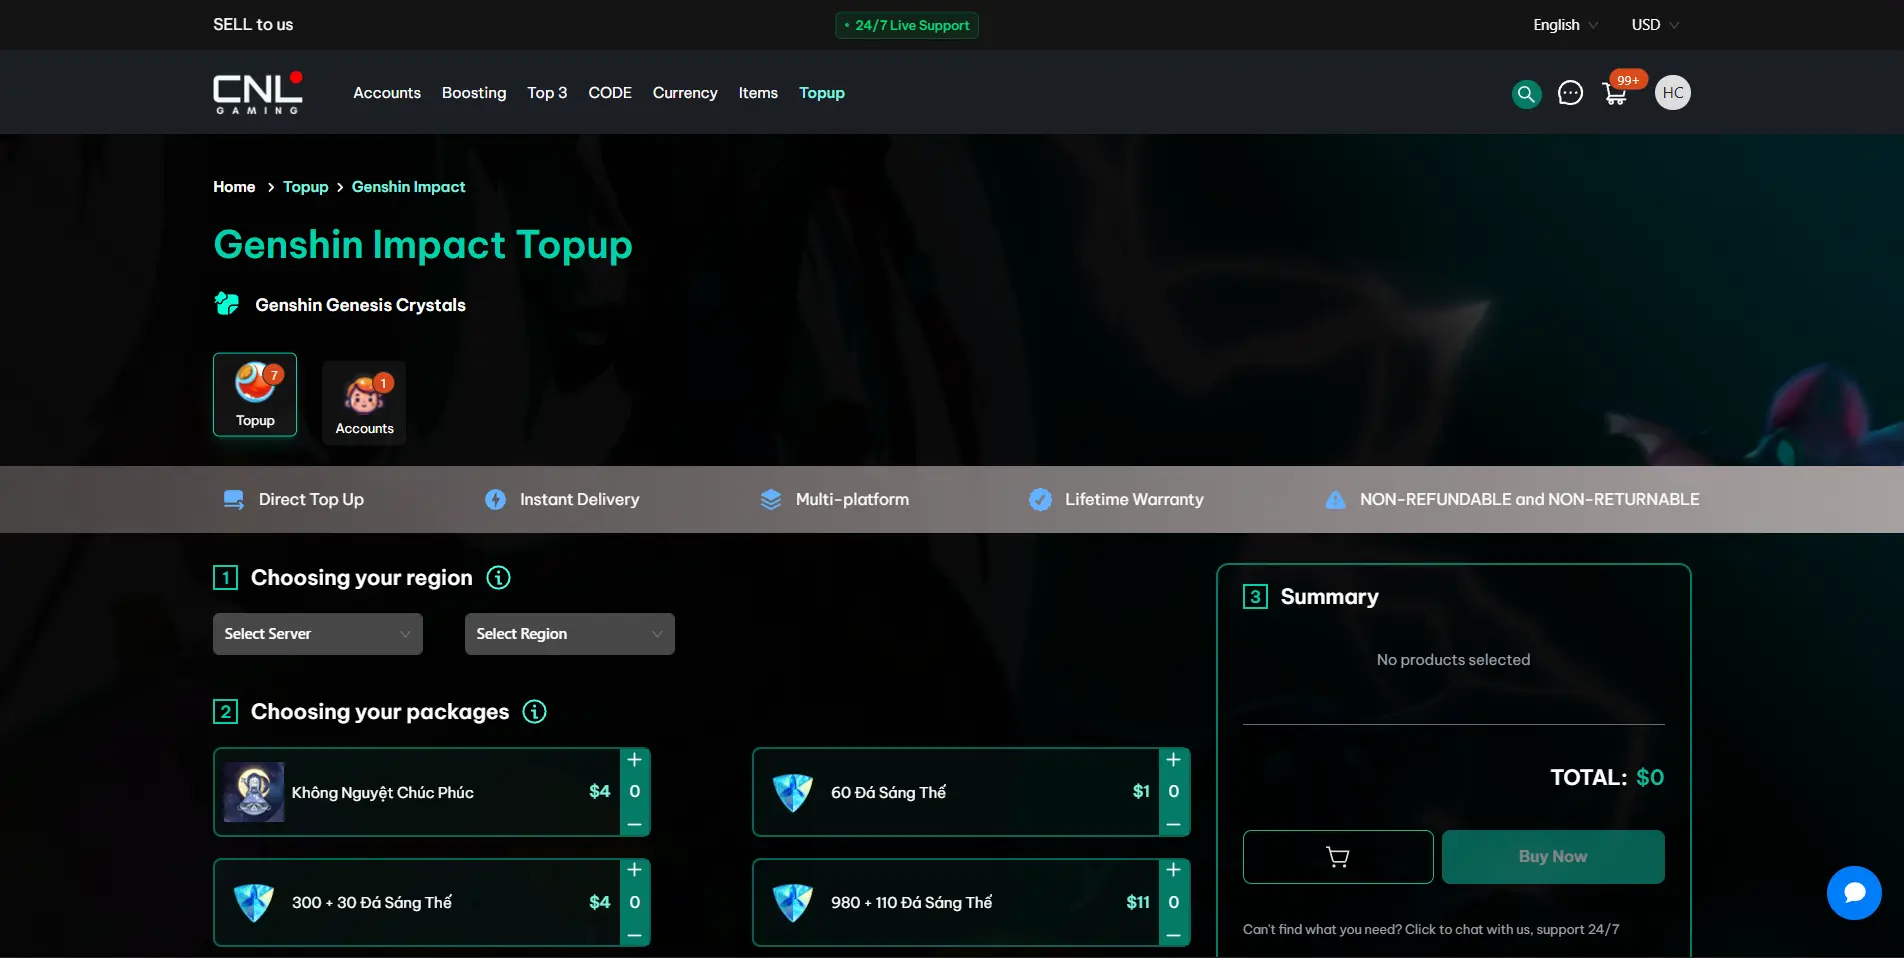This screenshot has width=1904, height=958.
Task: Click SELL to us link
Action: tap(253, 25)
